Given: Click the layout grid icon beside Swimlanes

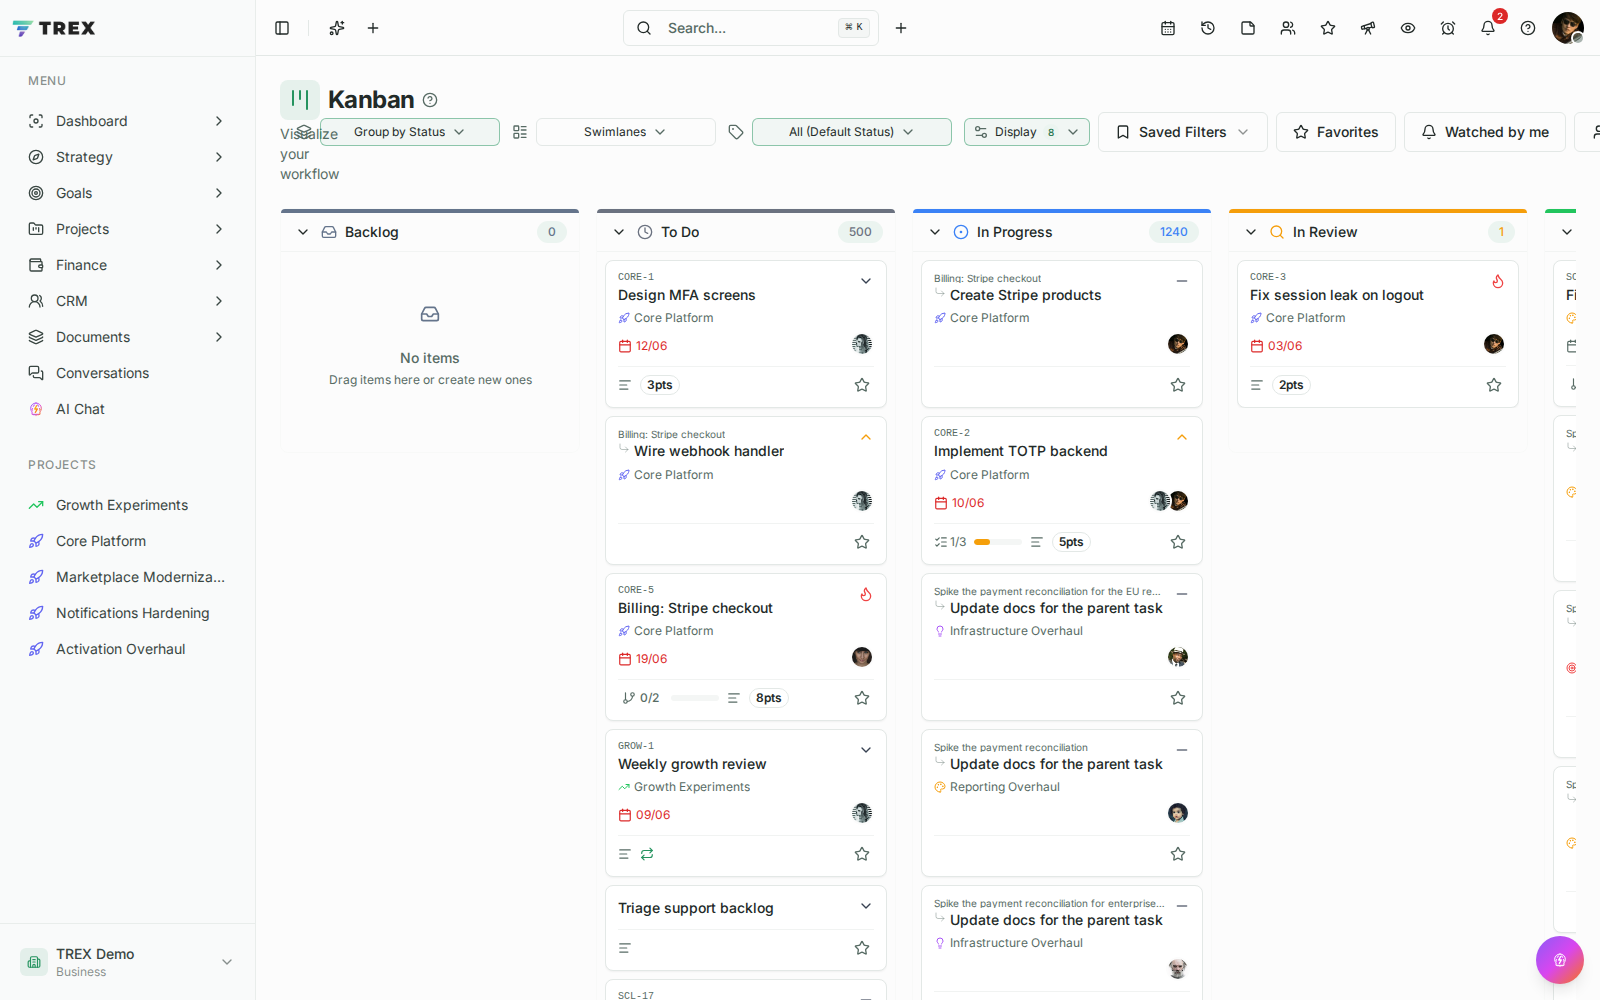Looking at the screenshot, I should pyautogui.click(x=520, y=132).
